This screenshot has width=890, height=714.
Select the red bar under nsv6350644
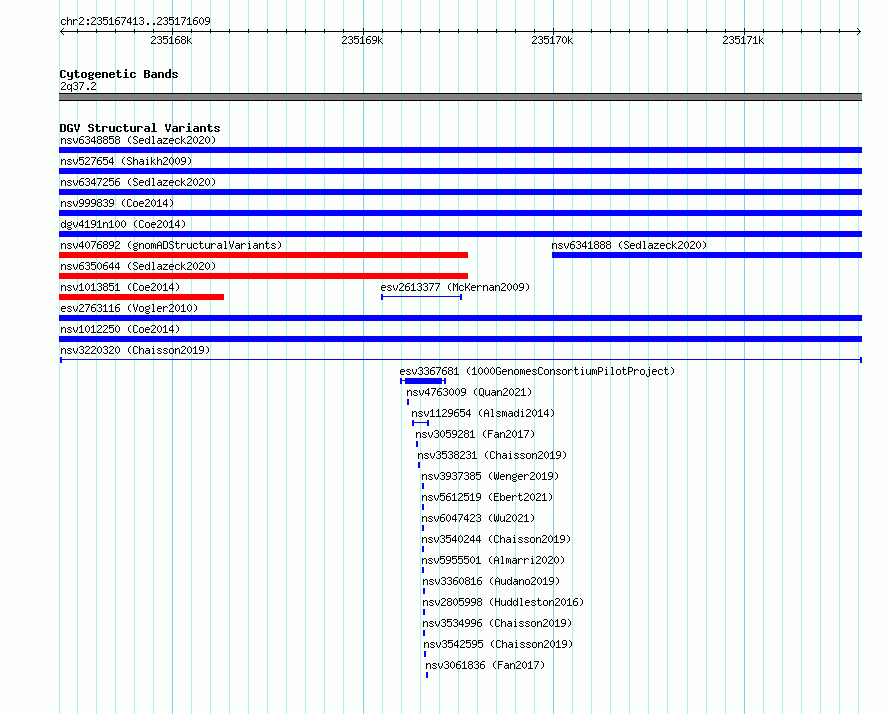click(263, 276)
